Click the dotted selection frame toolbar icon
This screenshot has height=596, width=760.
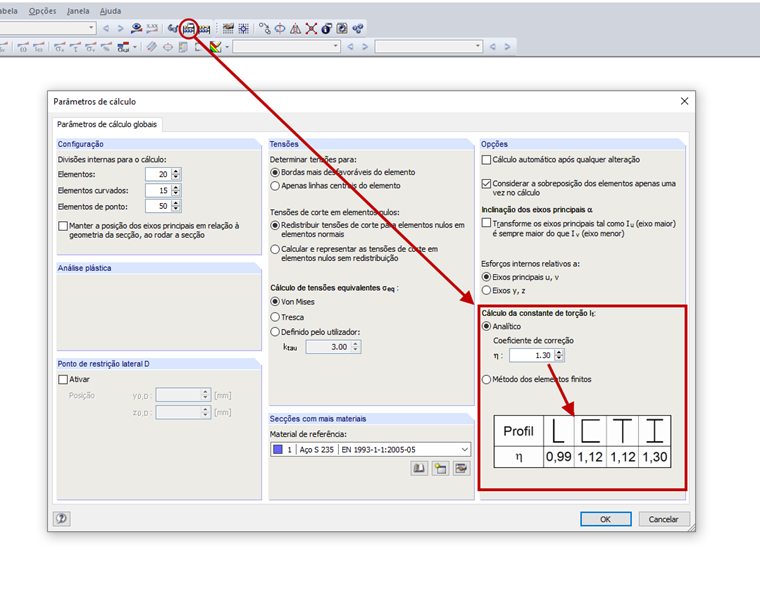[x=243, y=29]
